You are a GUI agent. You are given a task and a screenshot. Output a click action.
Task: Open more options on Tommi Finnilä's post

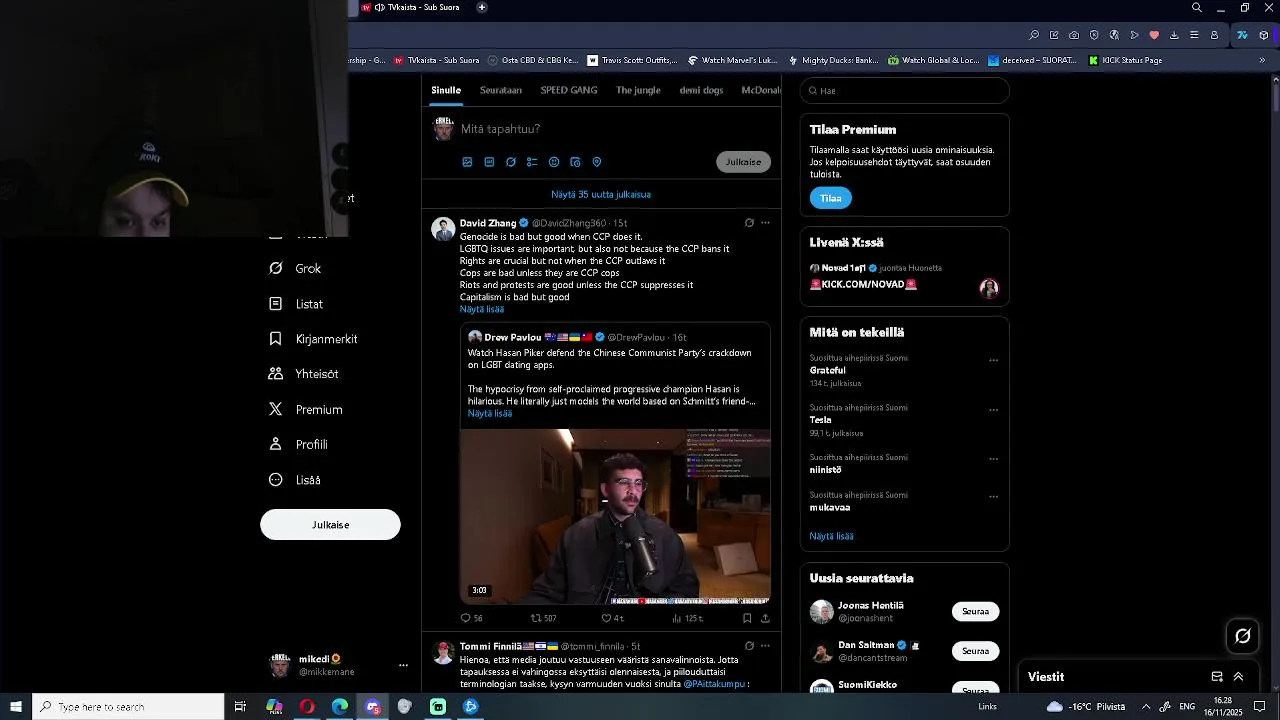(x=766, y=646)
